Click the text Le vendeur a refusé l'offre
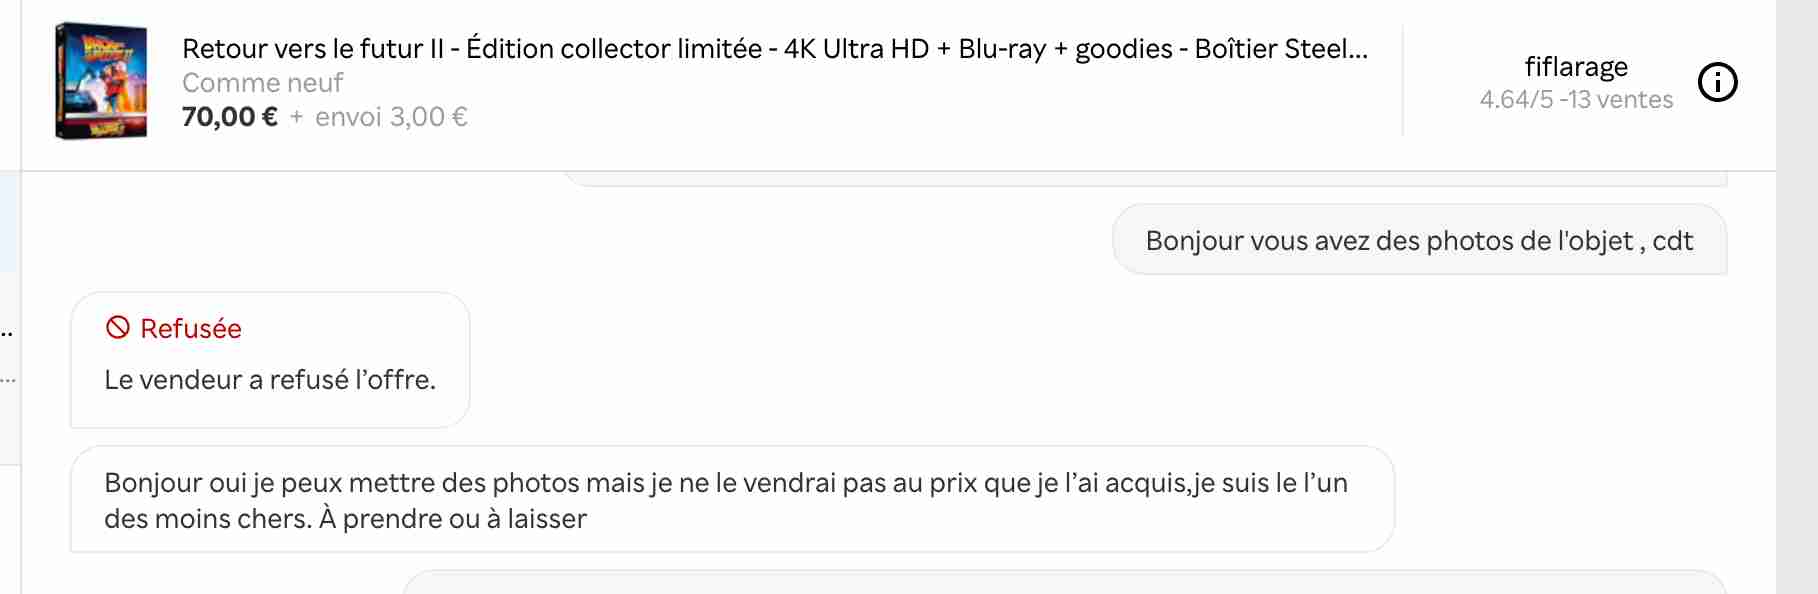 (270, 380)
